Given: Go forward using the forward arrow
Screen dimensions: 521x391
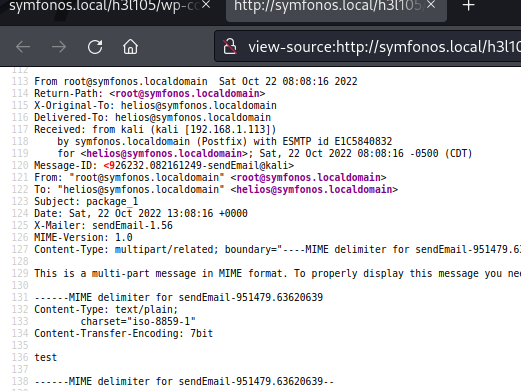Looking at the screenshot, I should (x=59, y=47).
